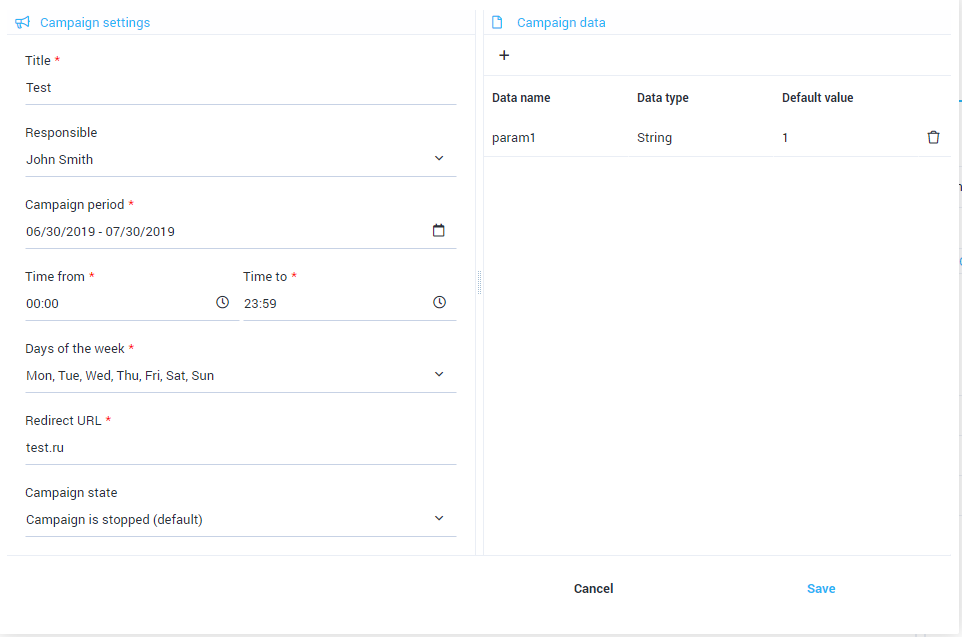Screen dimensions: 962x637
Task: Delete the param1 row with trash icon
Action: tap(933, 138)
